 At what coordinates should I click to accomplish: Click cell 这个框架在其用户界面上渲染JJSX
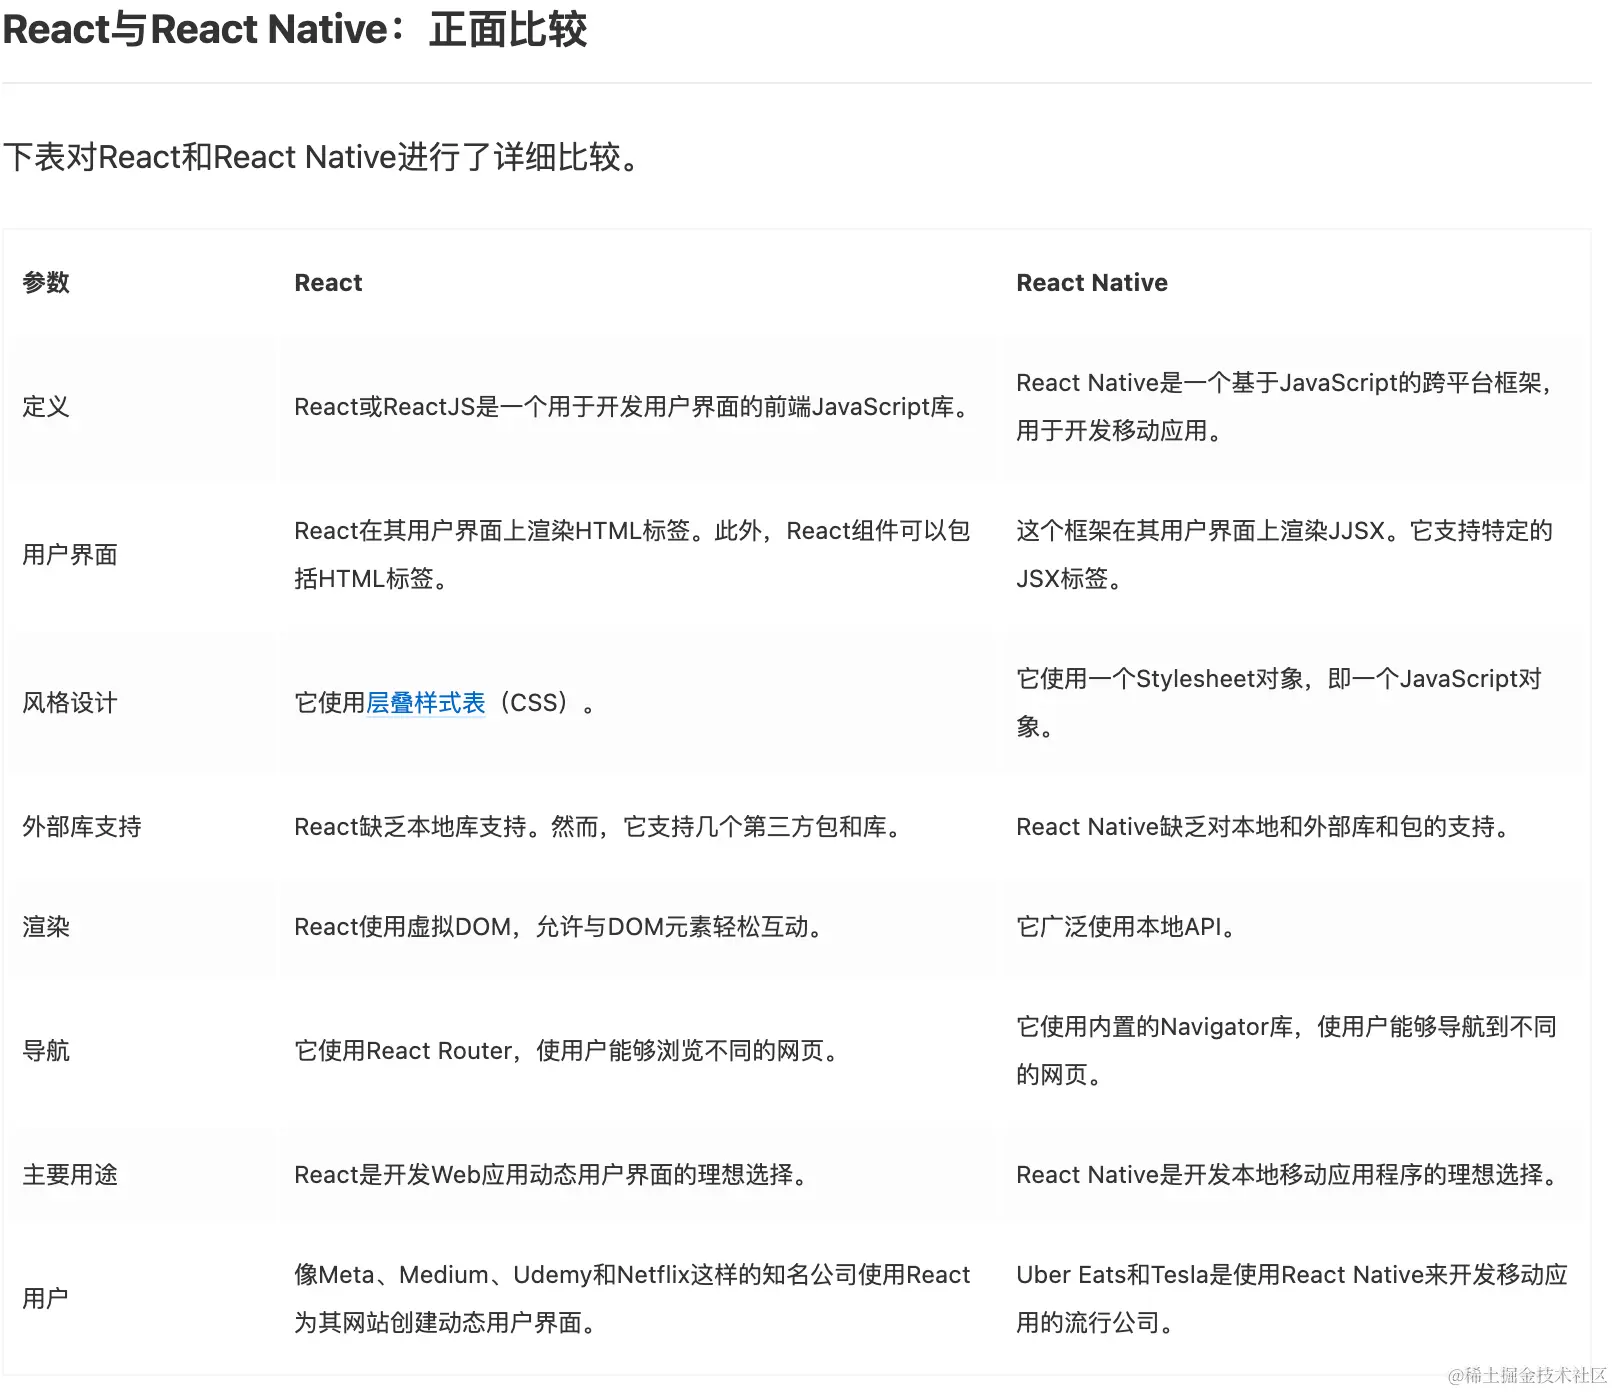point(1286,555)
